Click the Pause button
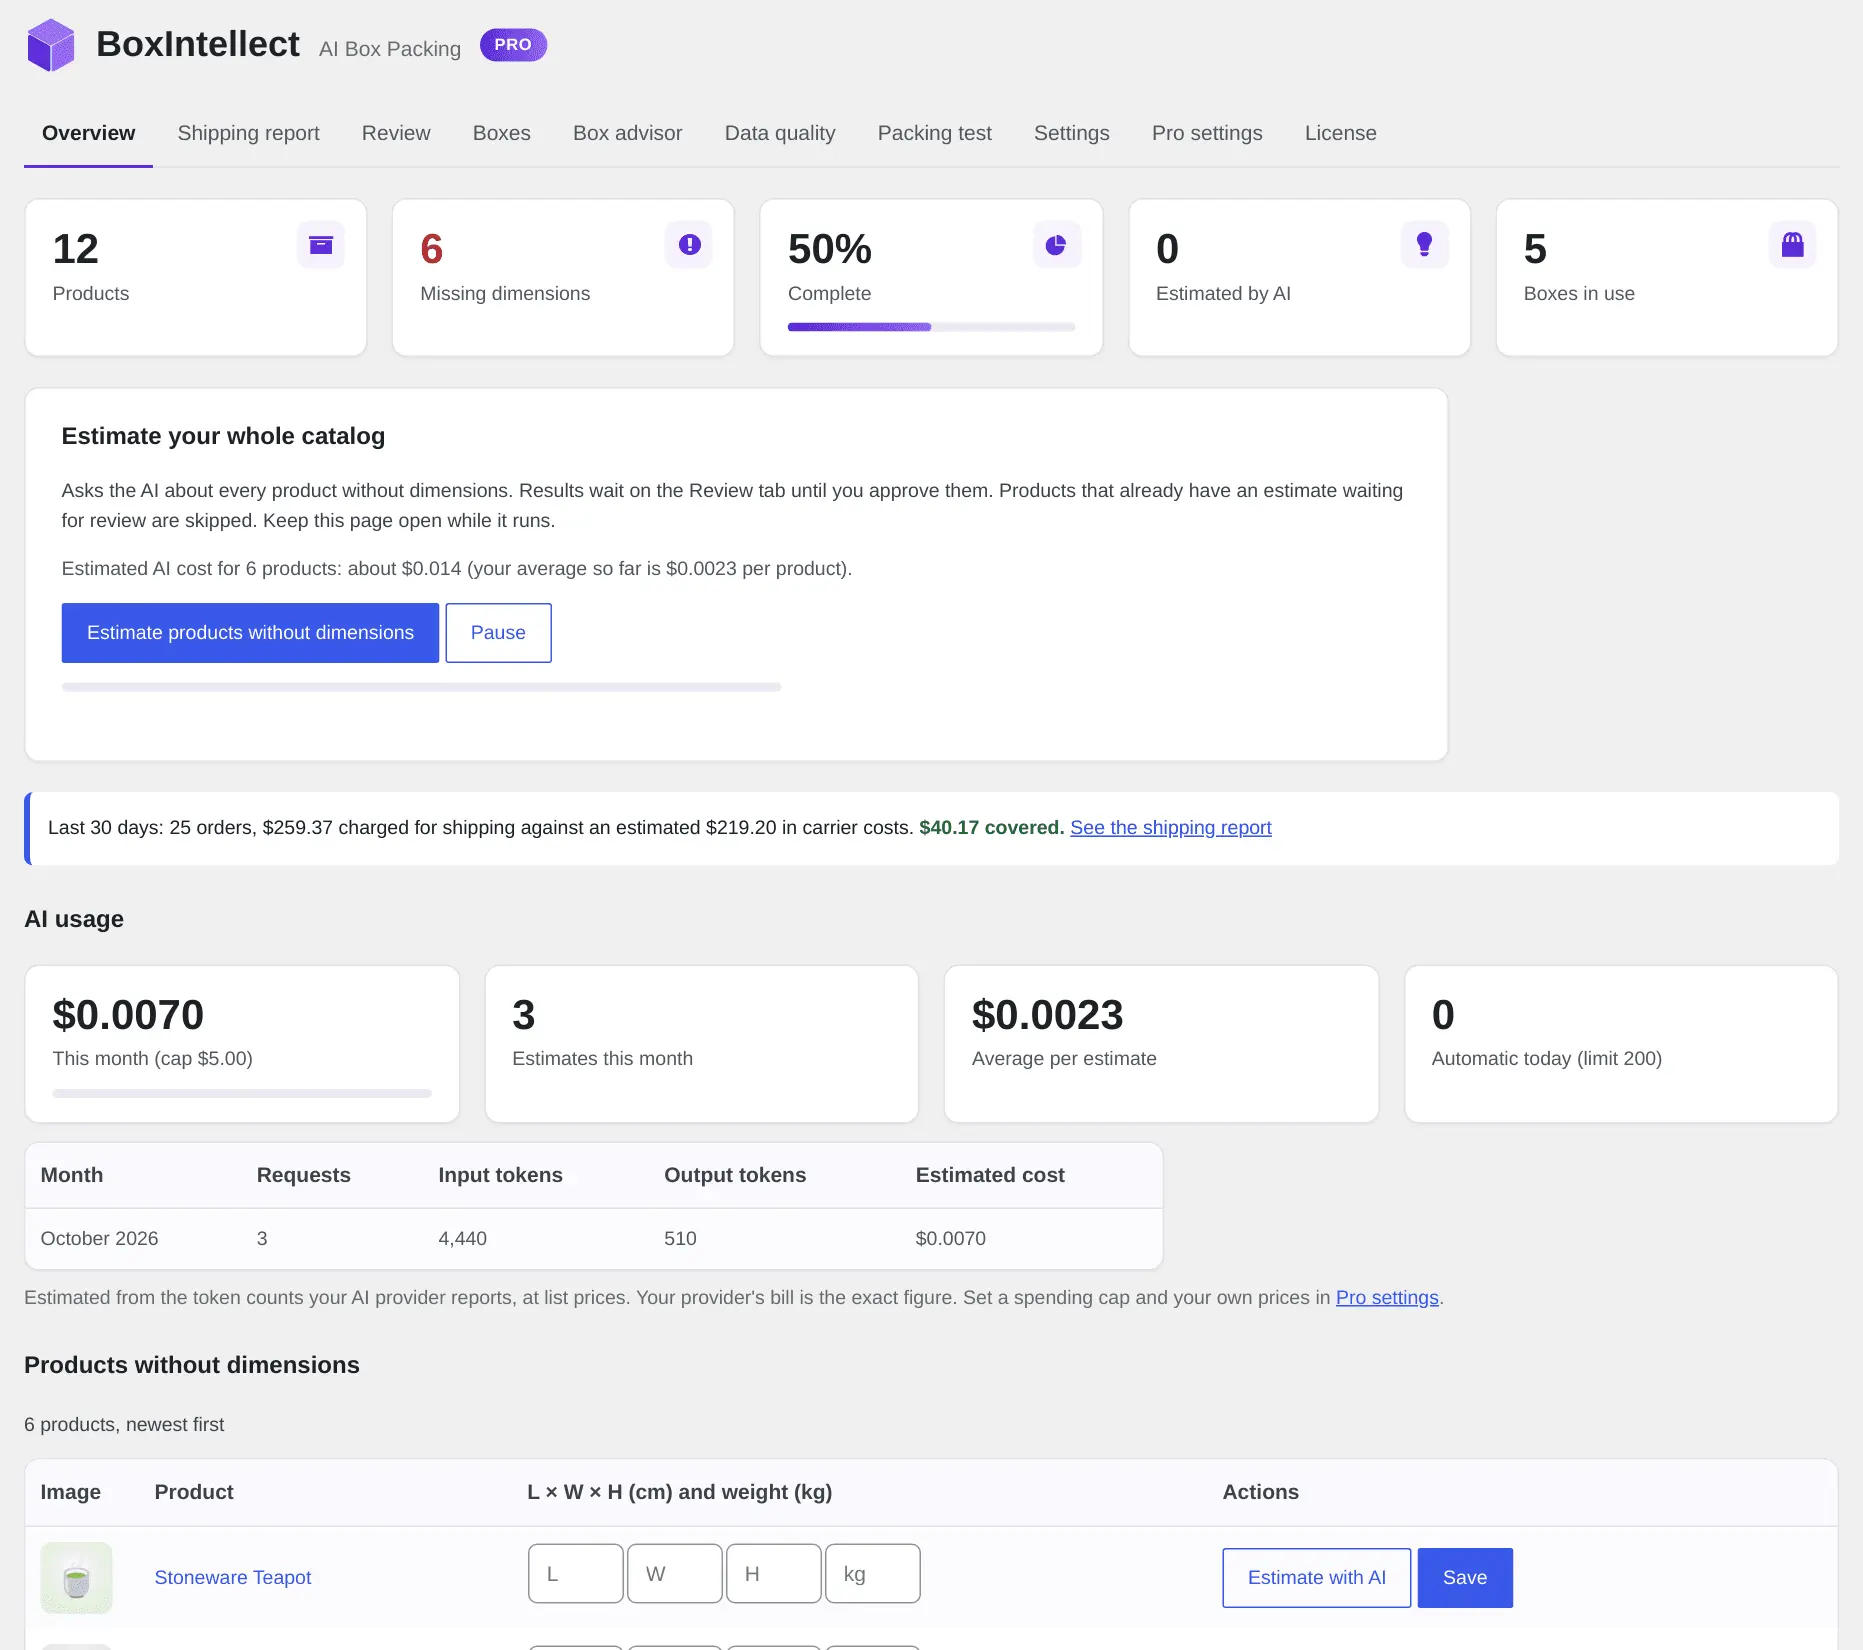Screen dimensions: 1863x1650 coord(498,633)
